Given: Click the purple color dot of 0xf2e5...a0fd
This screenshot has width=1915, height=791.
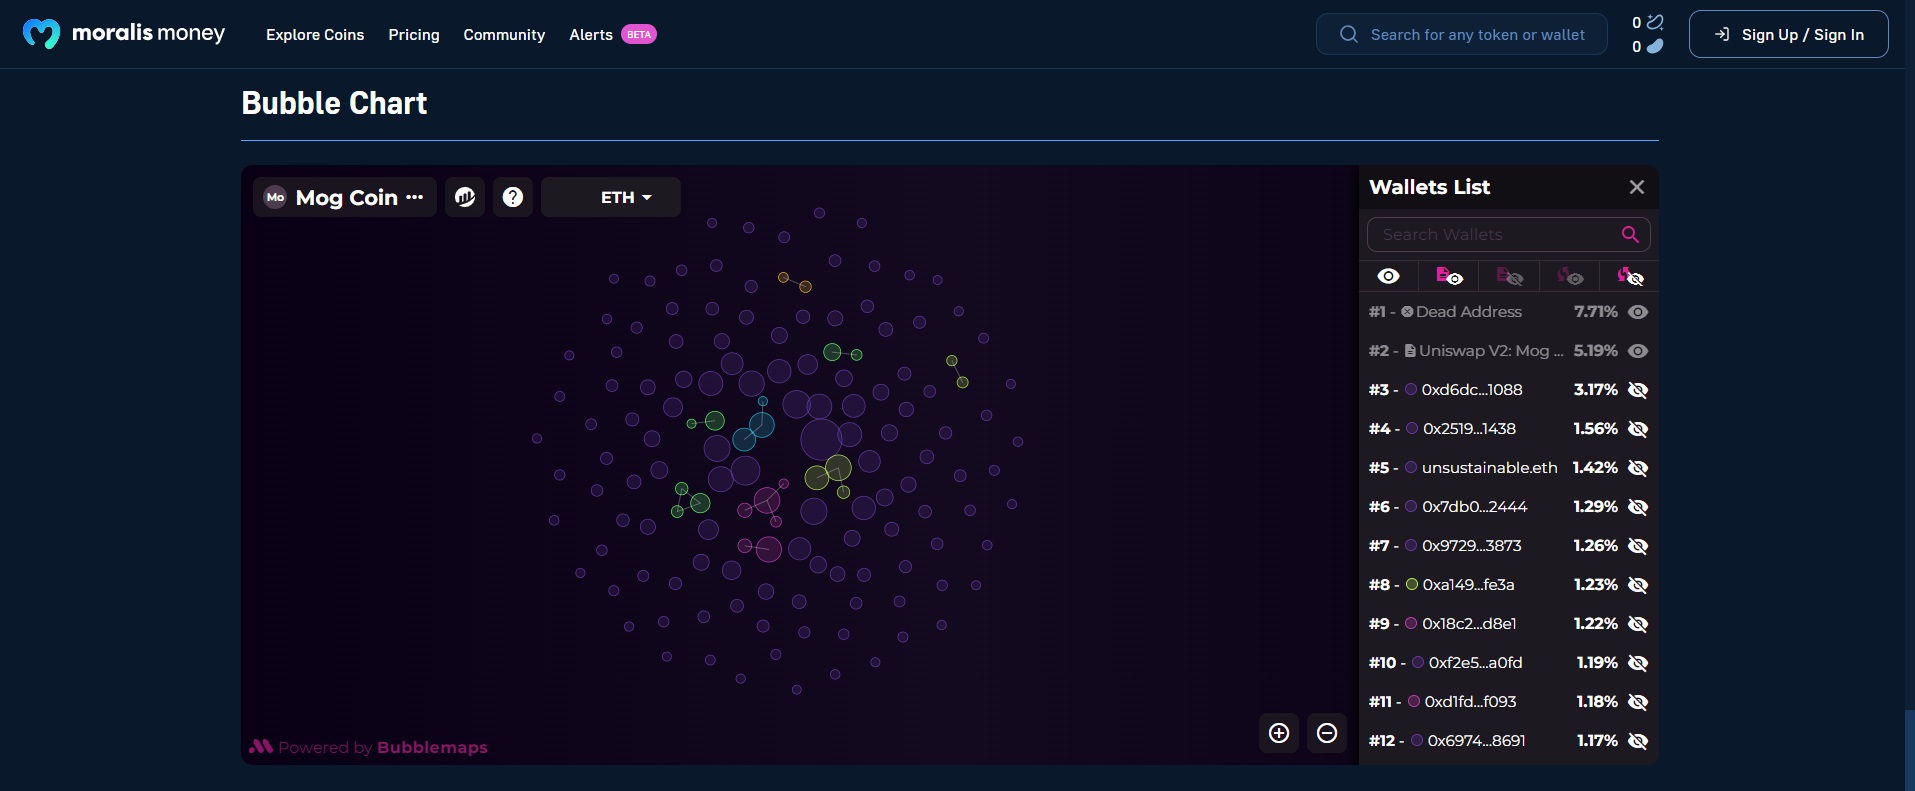Looking at the screenshot, I should click(1418, 663).
